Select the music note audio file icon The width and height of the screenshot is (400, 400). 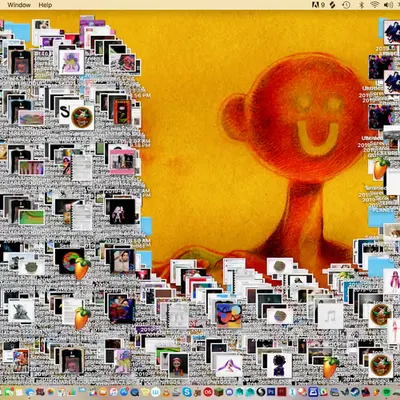point(330,316)
